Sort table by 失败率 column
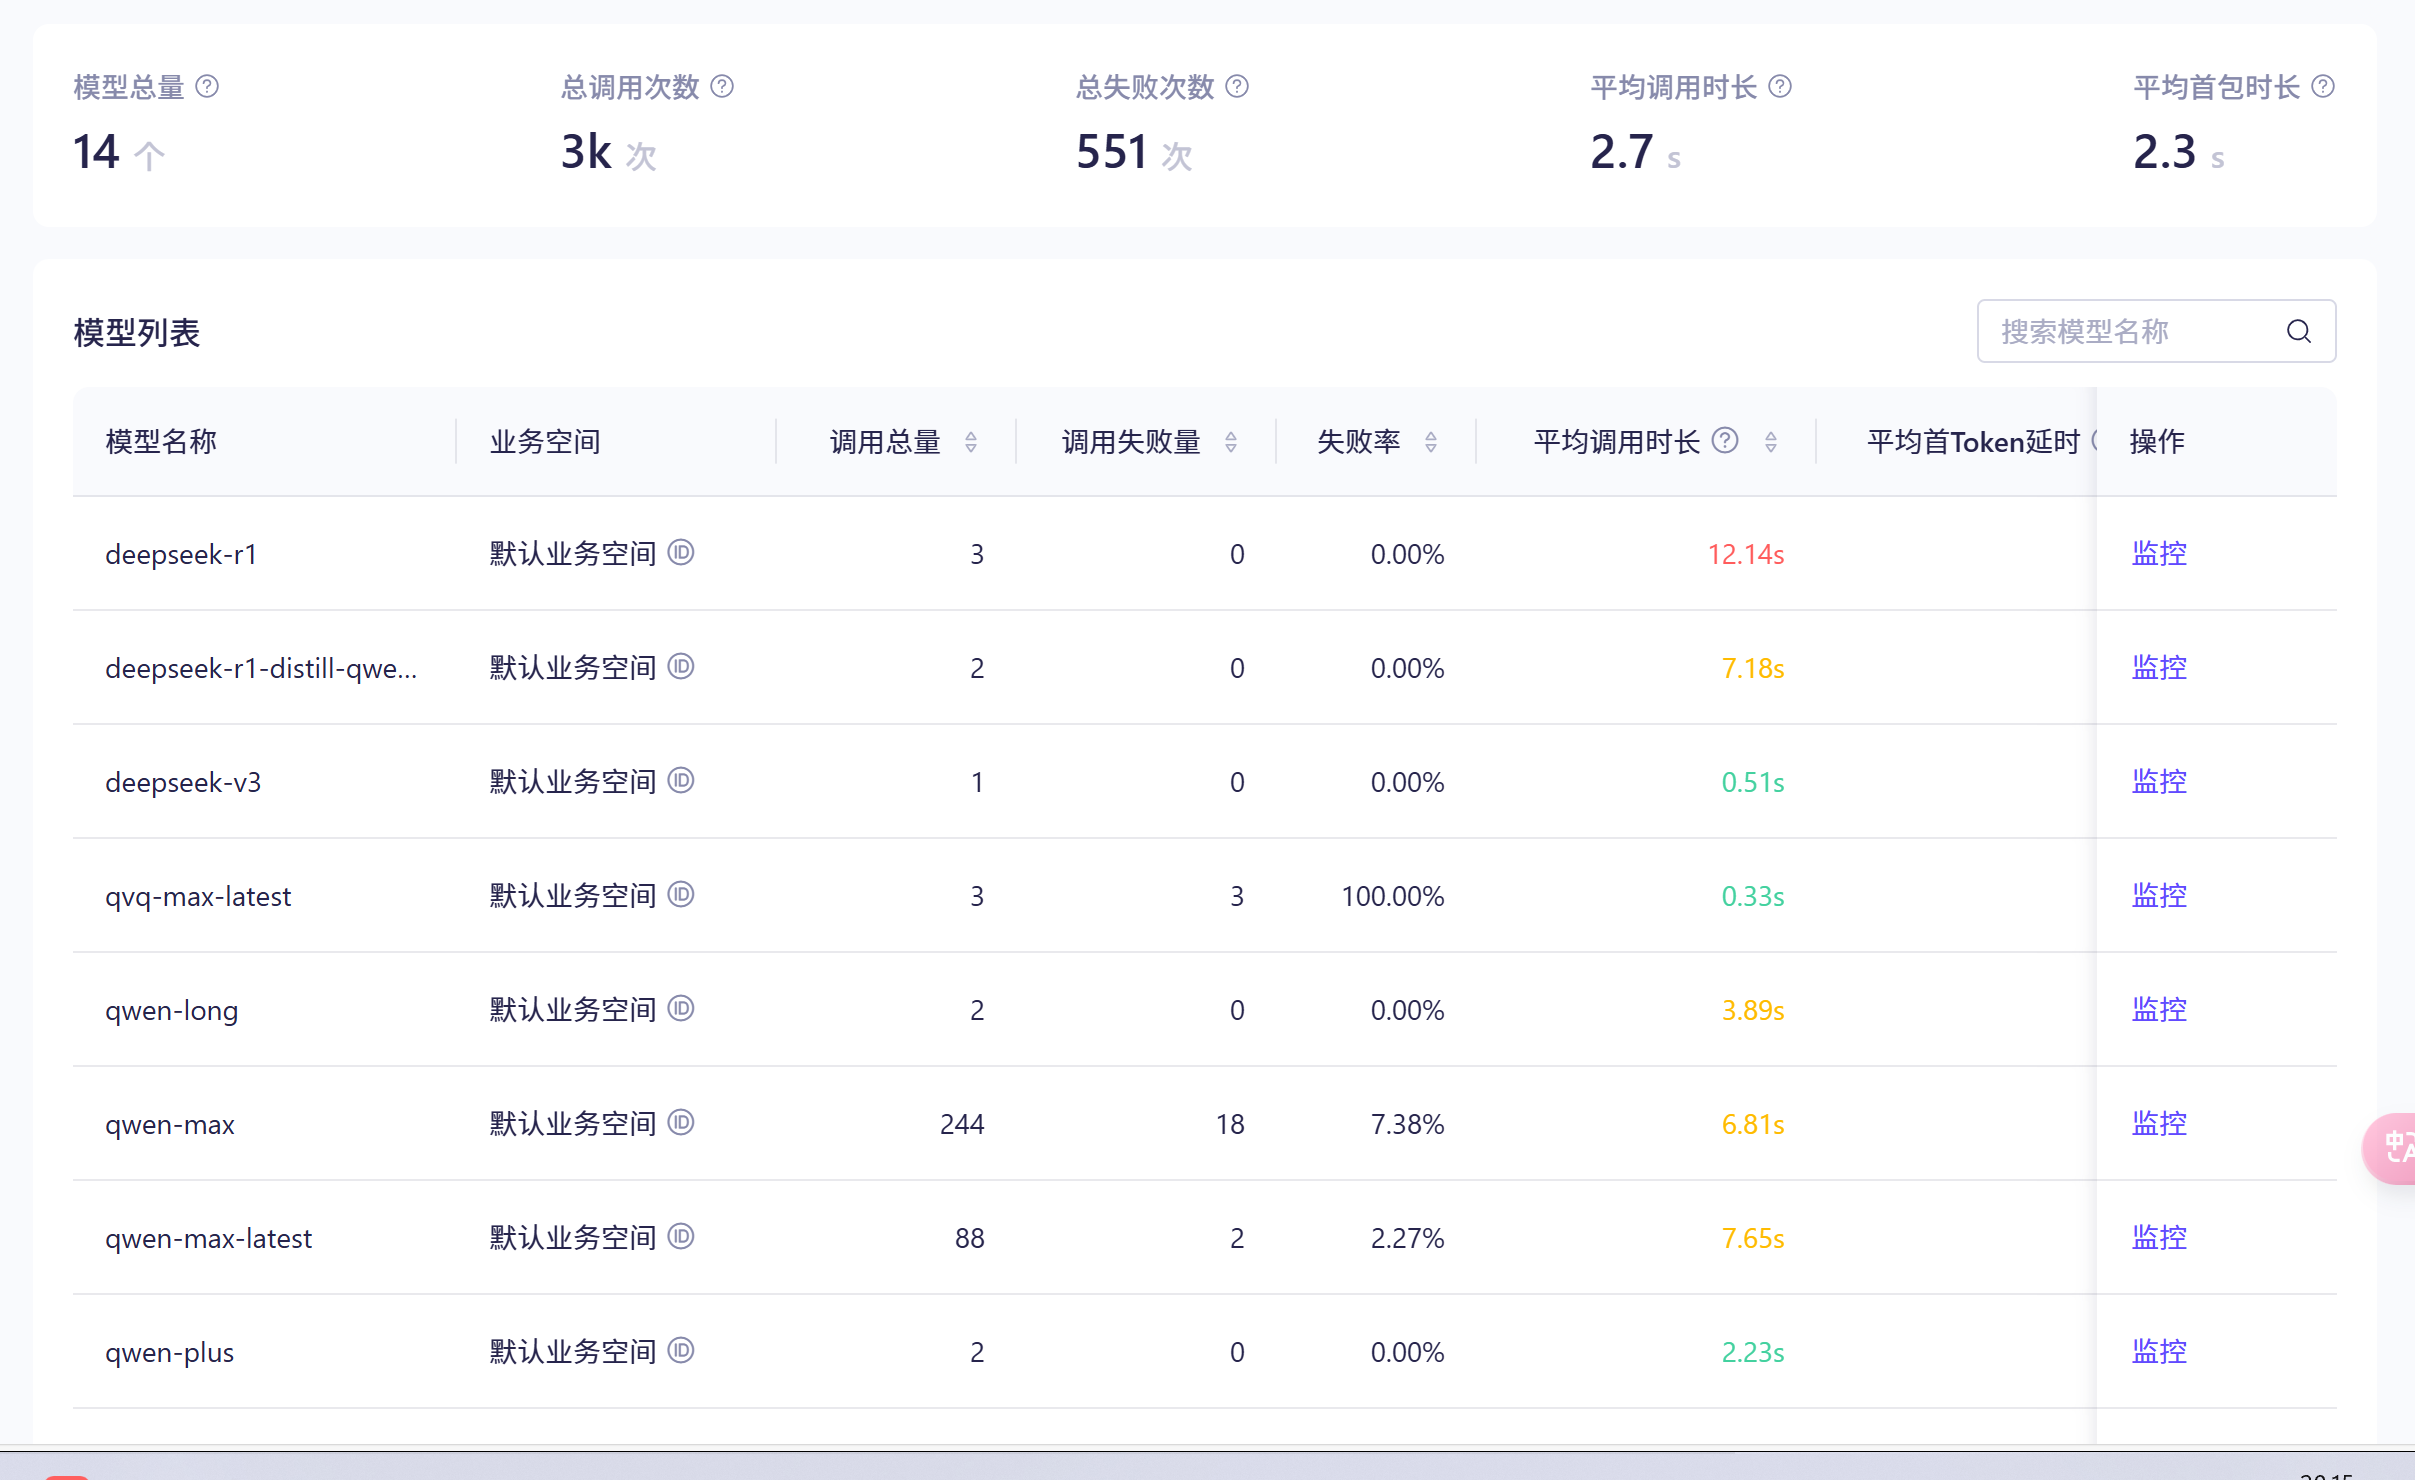Viewport: 2415px width, 1480px height. pyautogui.click(x=1431, y=442)
